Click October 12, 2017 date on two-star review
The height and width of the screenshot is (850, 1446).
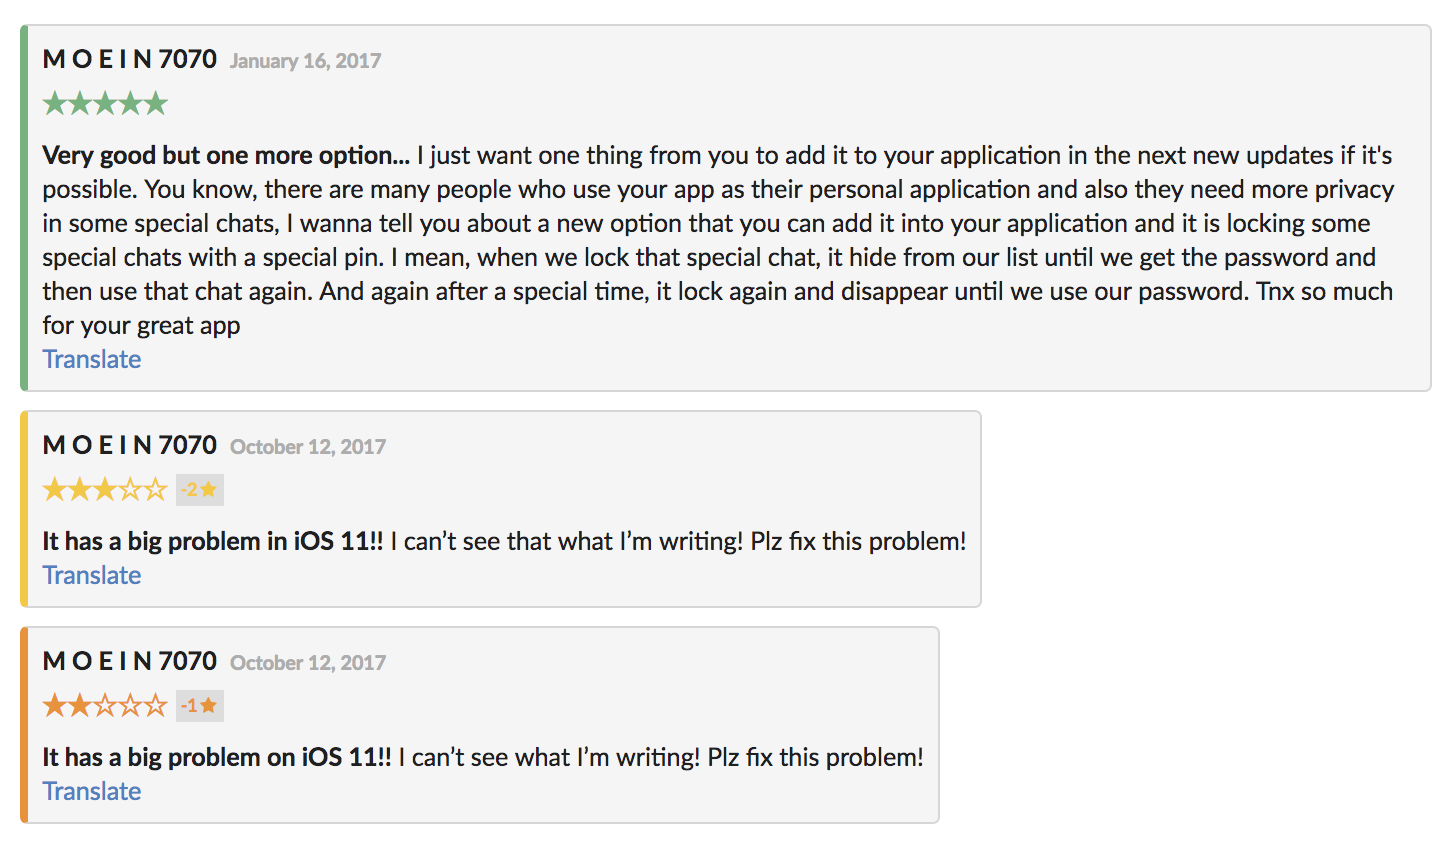pos(308,663)
